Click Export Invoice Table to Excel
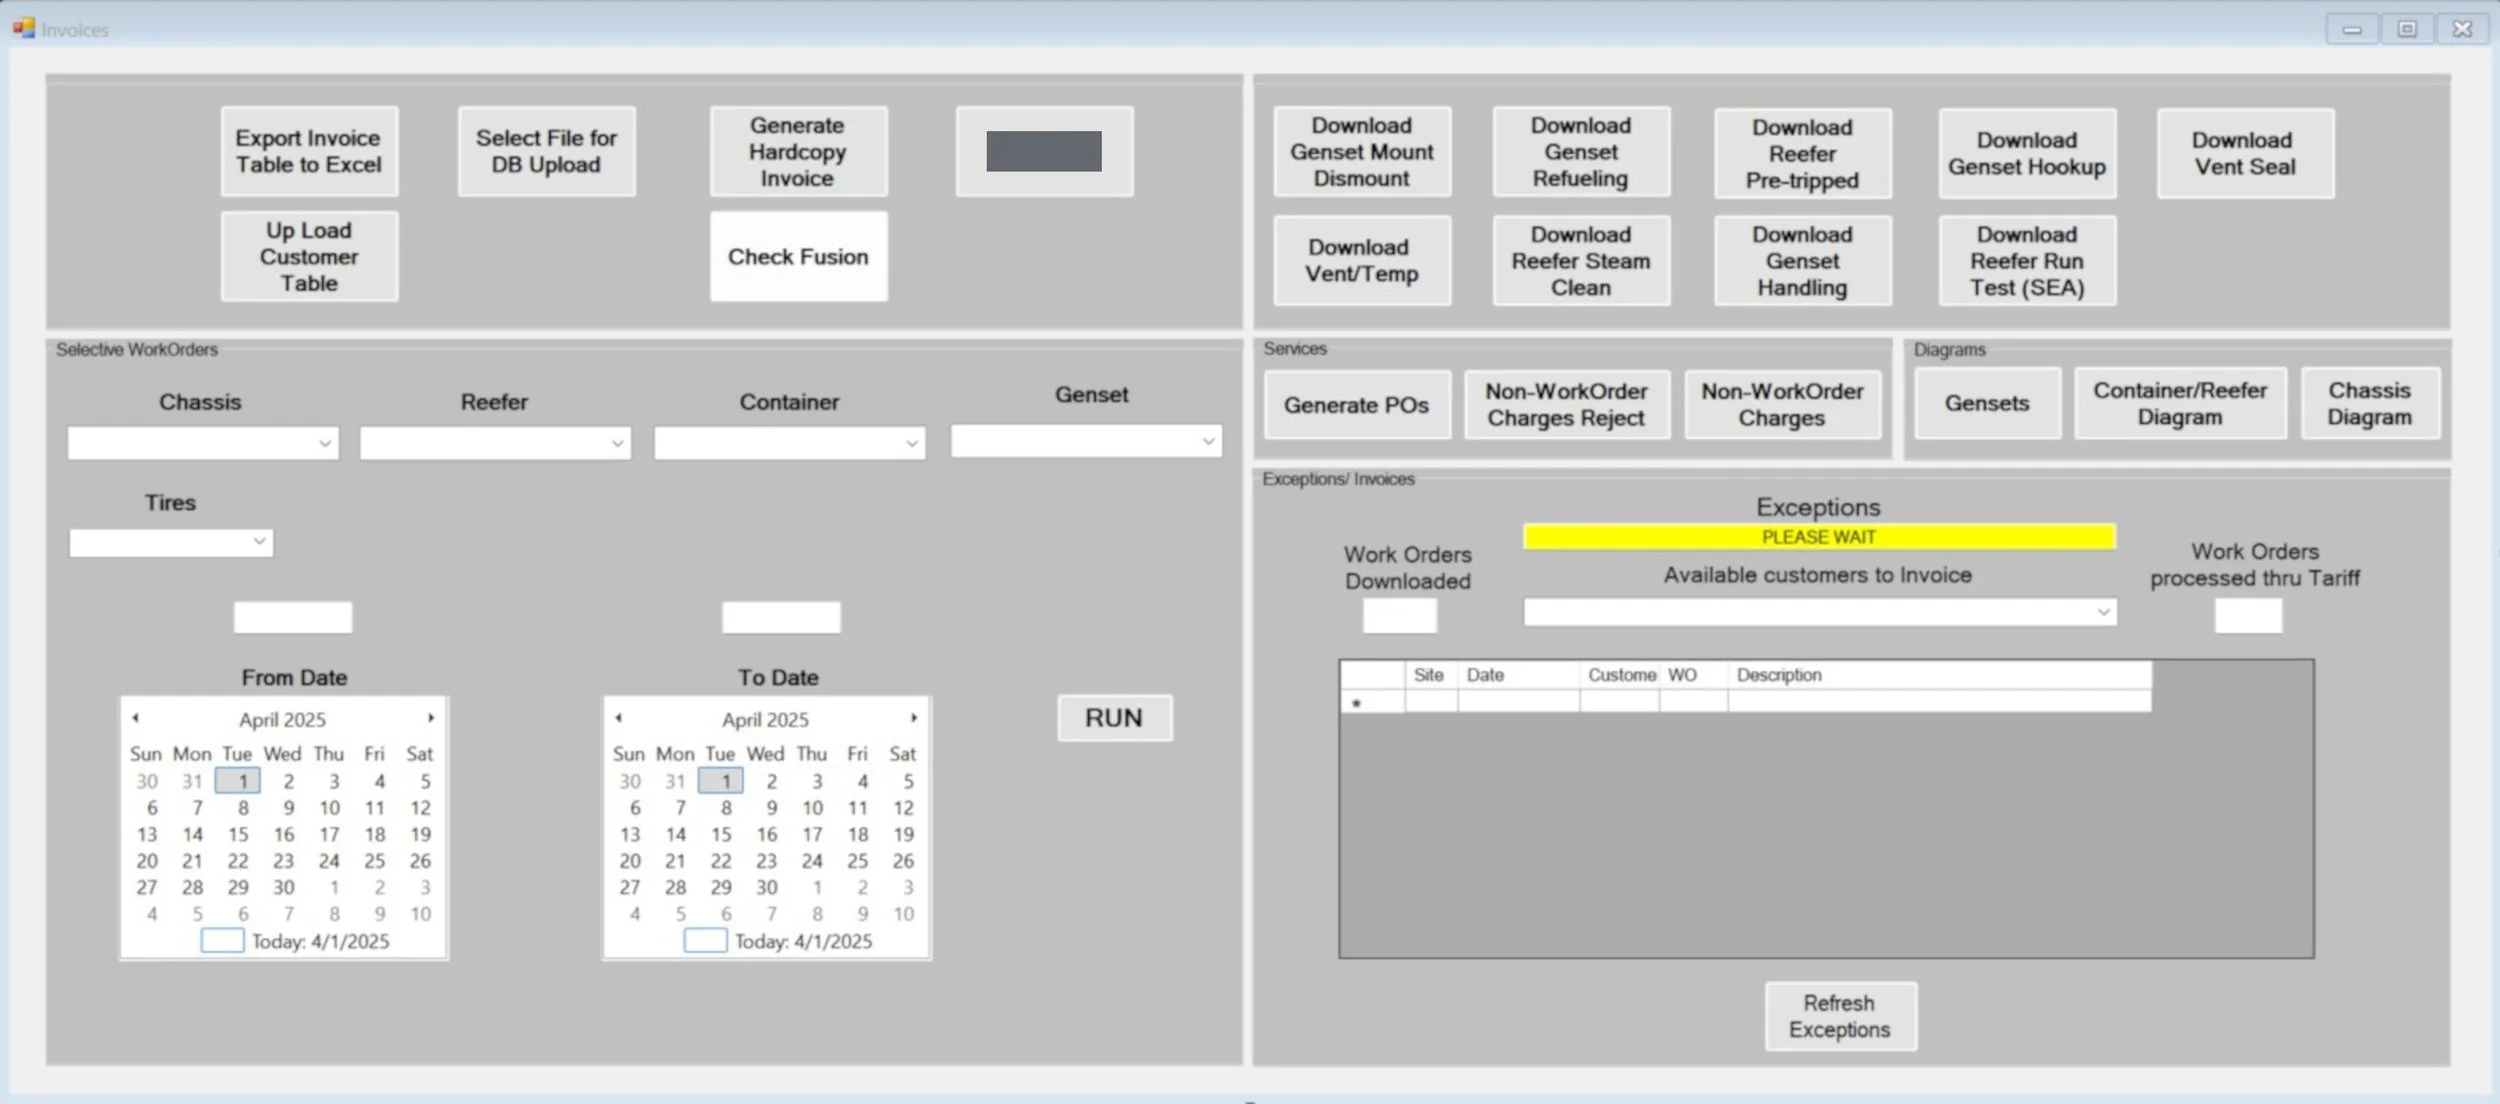The image size is (2500, 1104). (x=309, y=152)
